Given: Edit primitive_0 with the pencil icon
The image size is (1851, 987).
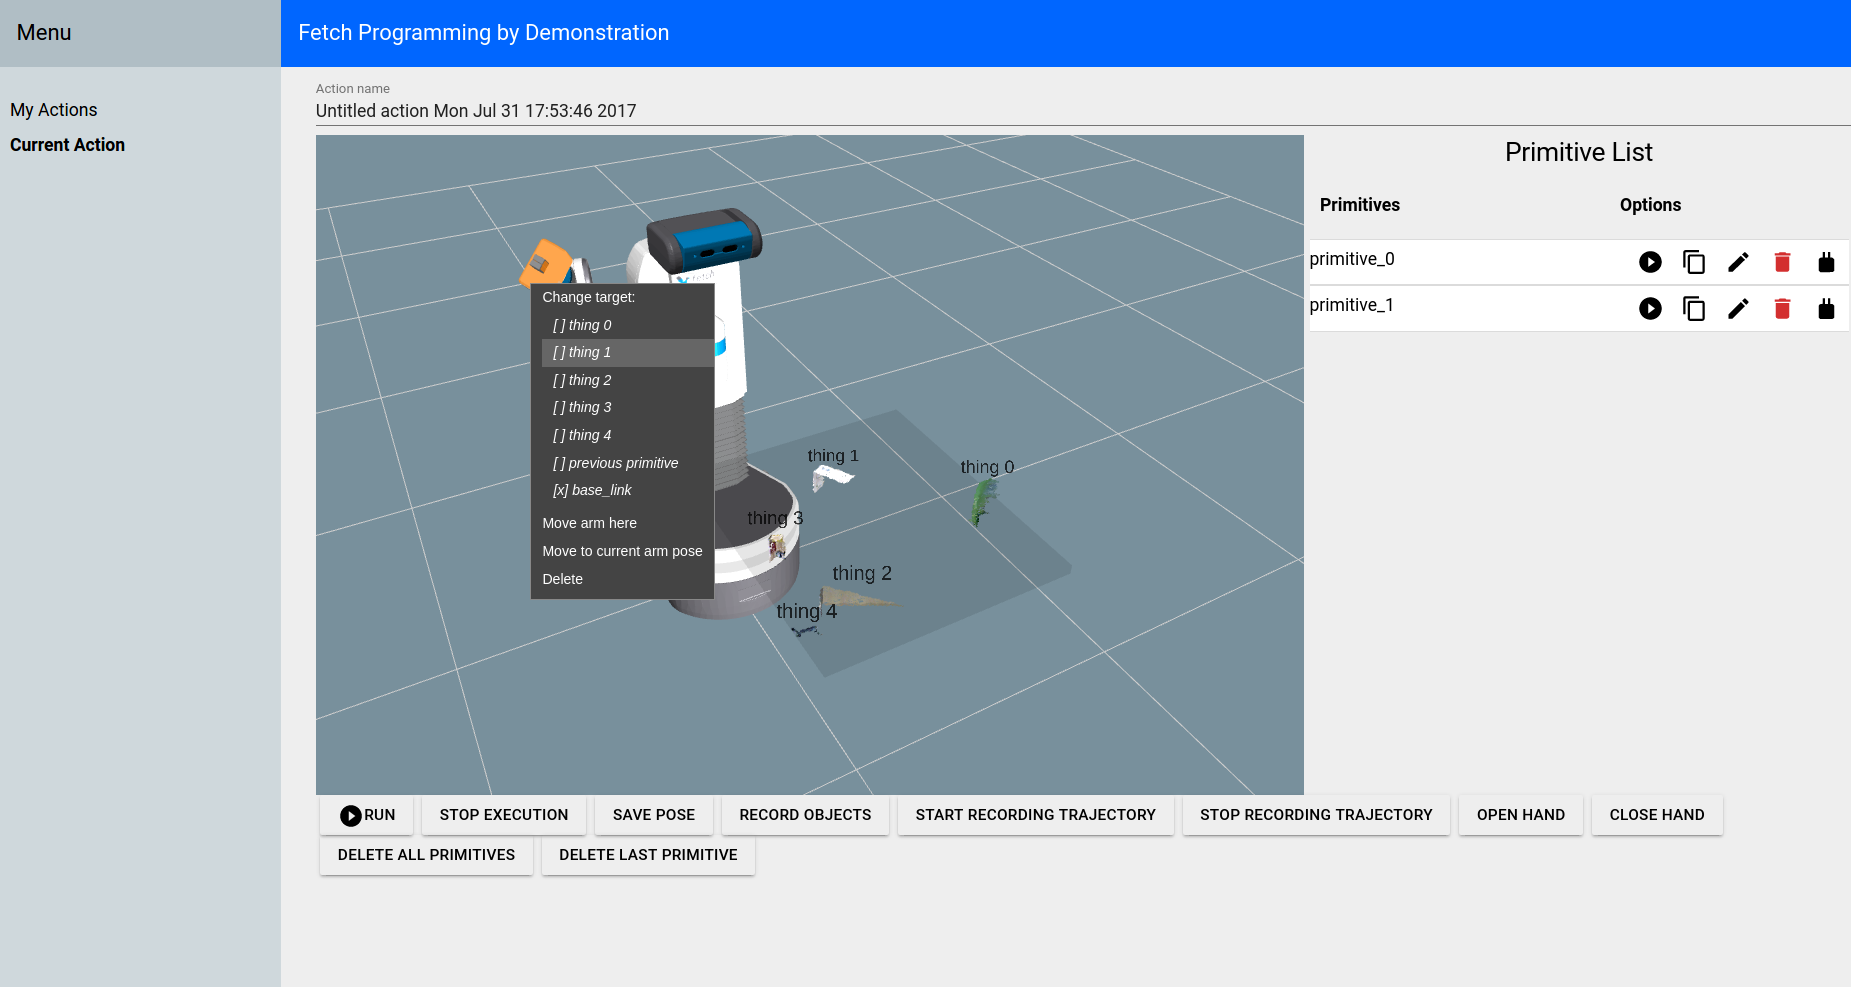Looking at the screenshot, I should [1738, 262].
